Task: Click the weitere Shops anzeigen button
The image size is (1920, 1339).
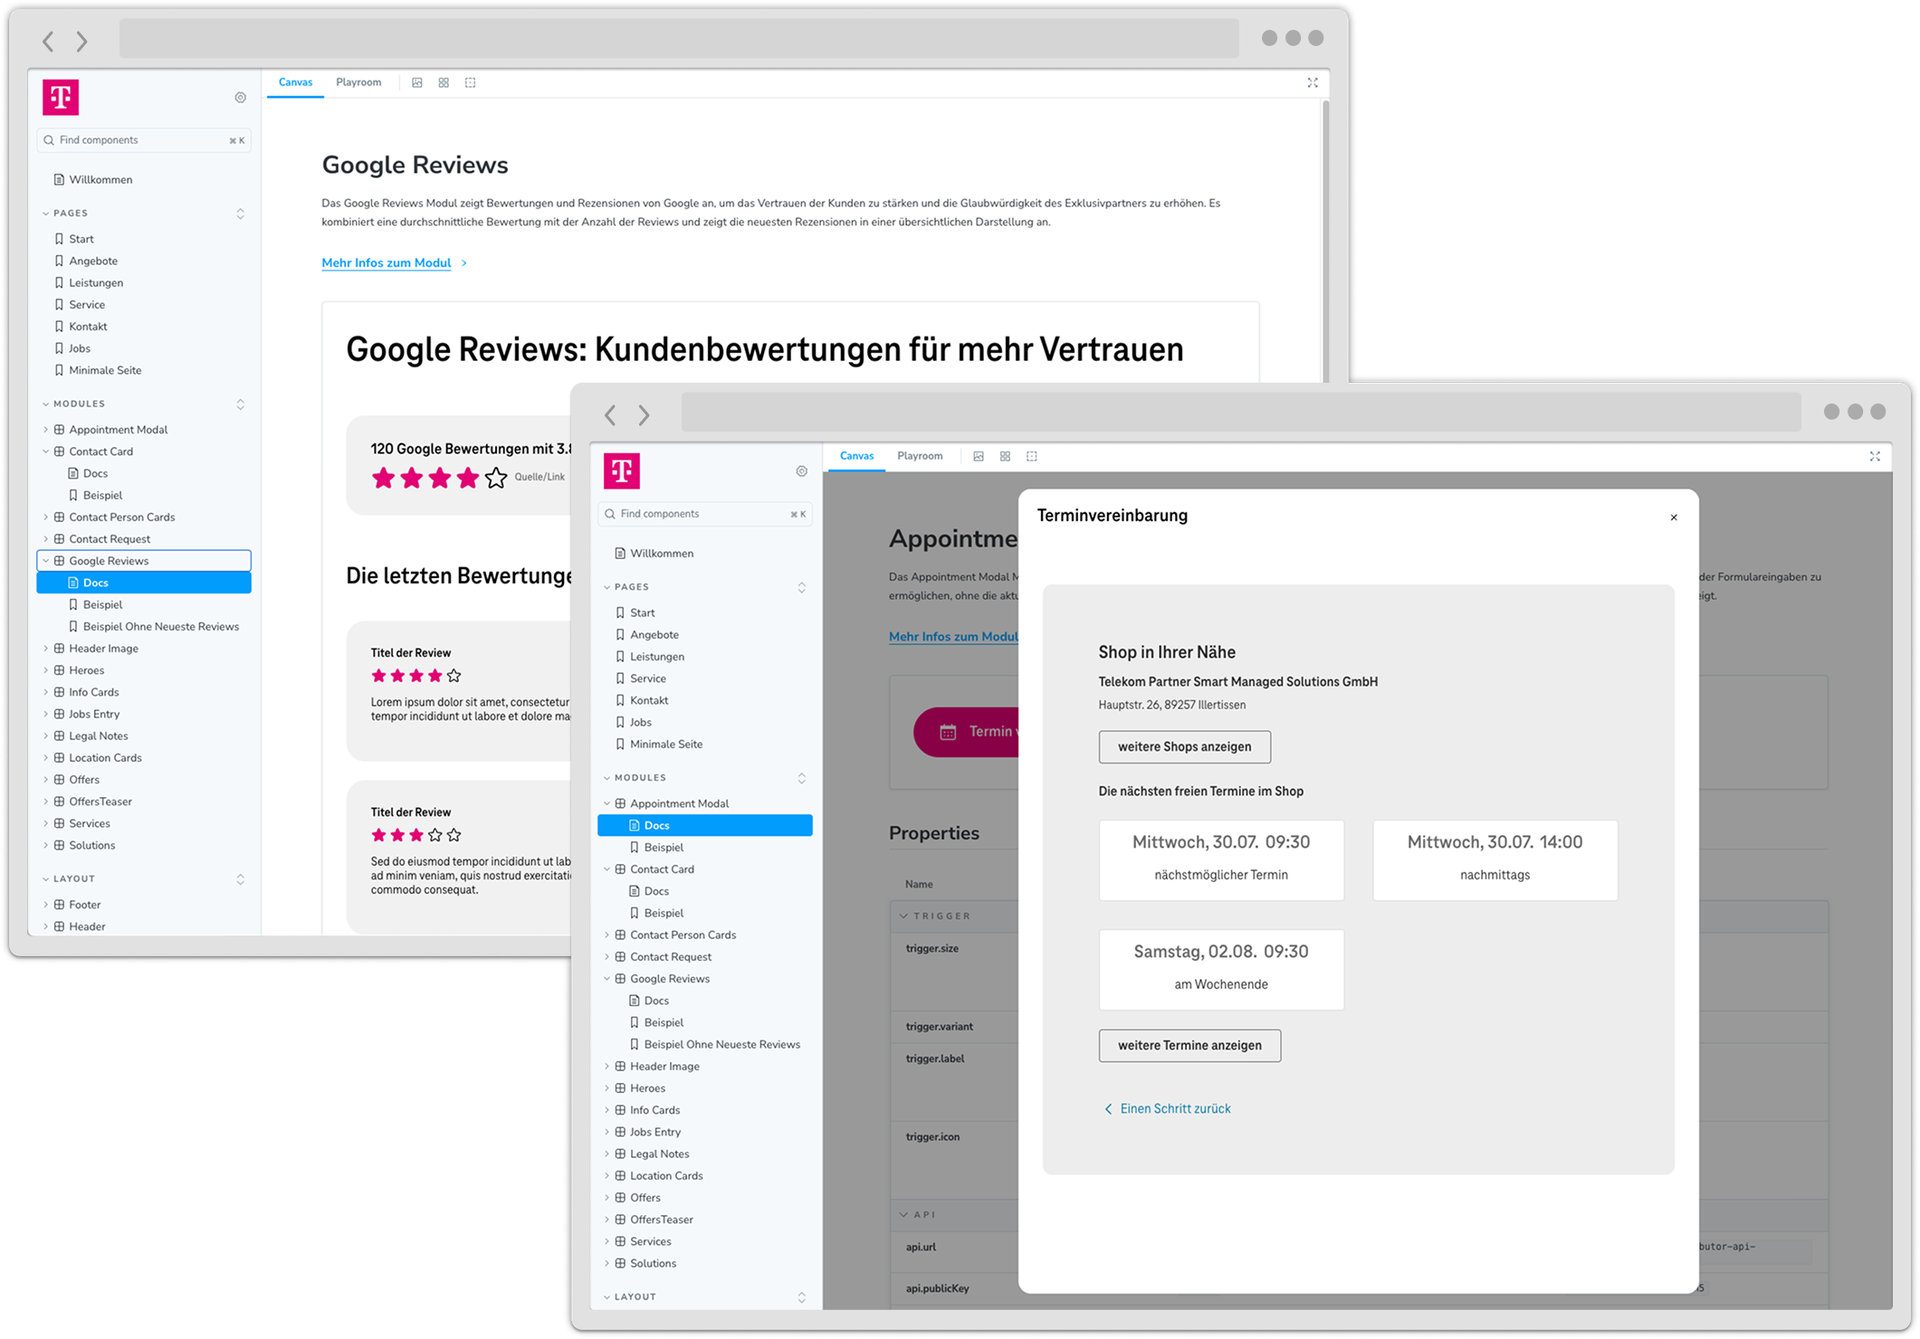Action: (x=1184, y=747)
